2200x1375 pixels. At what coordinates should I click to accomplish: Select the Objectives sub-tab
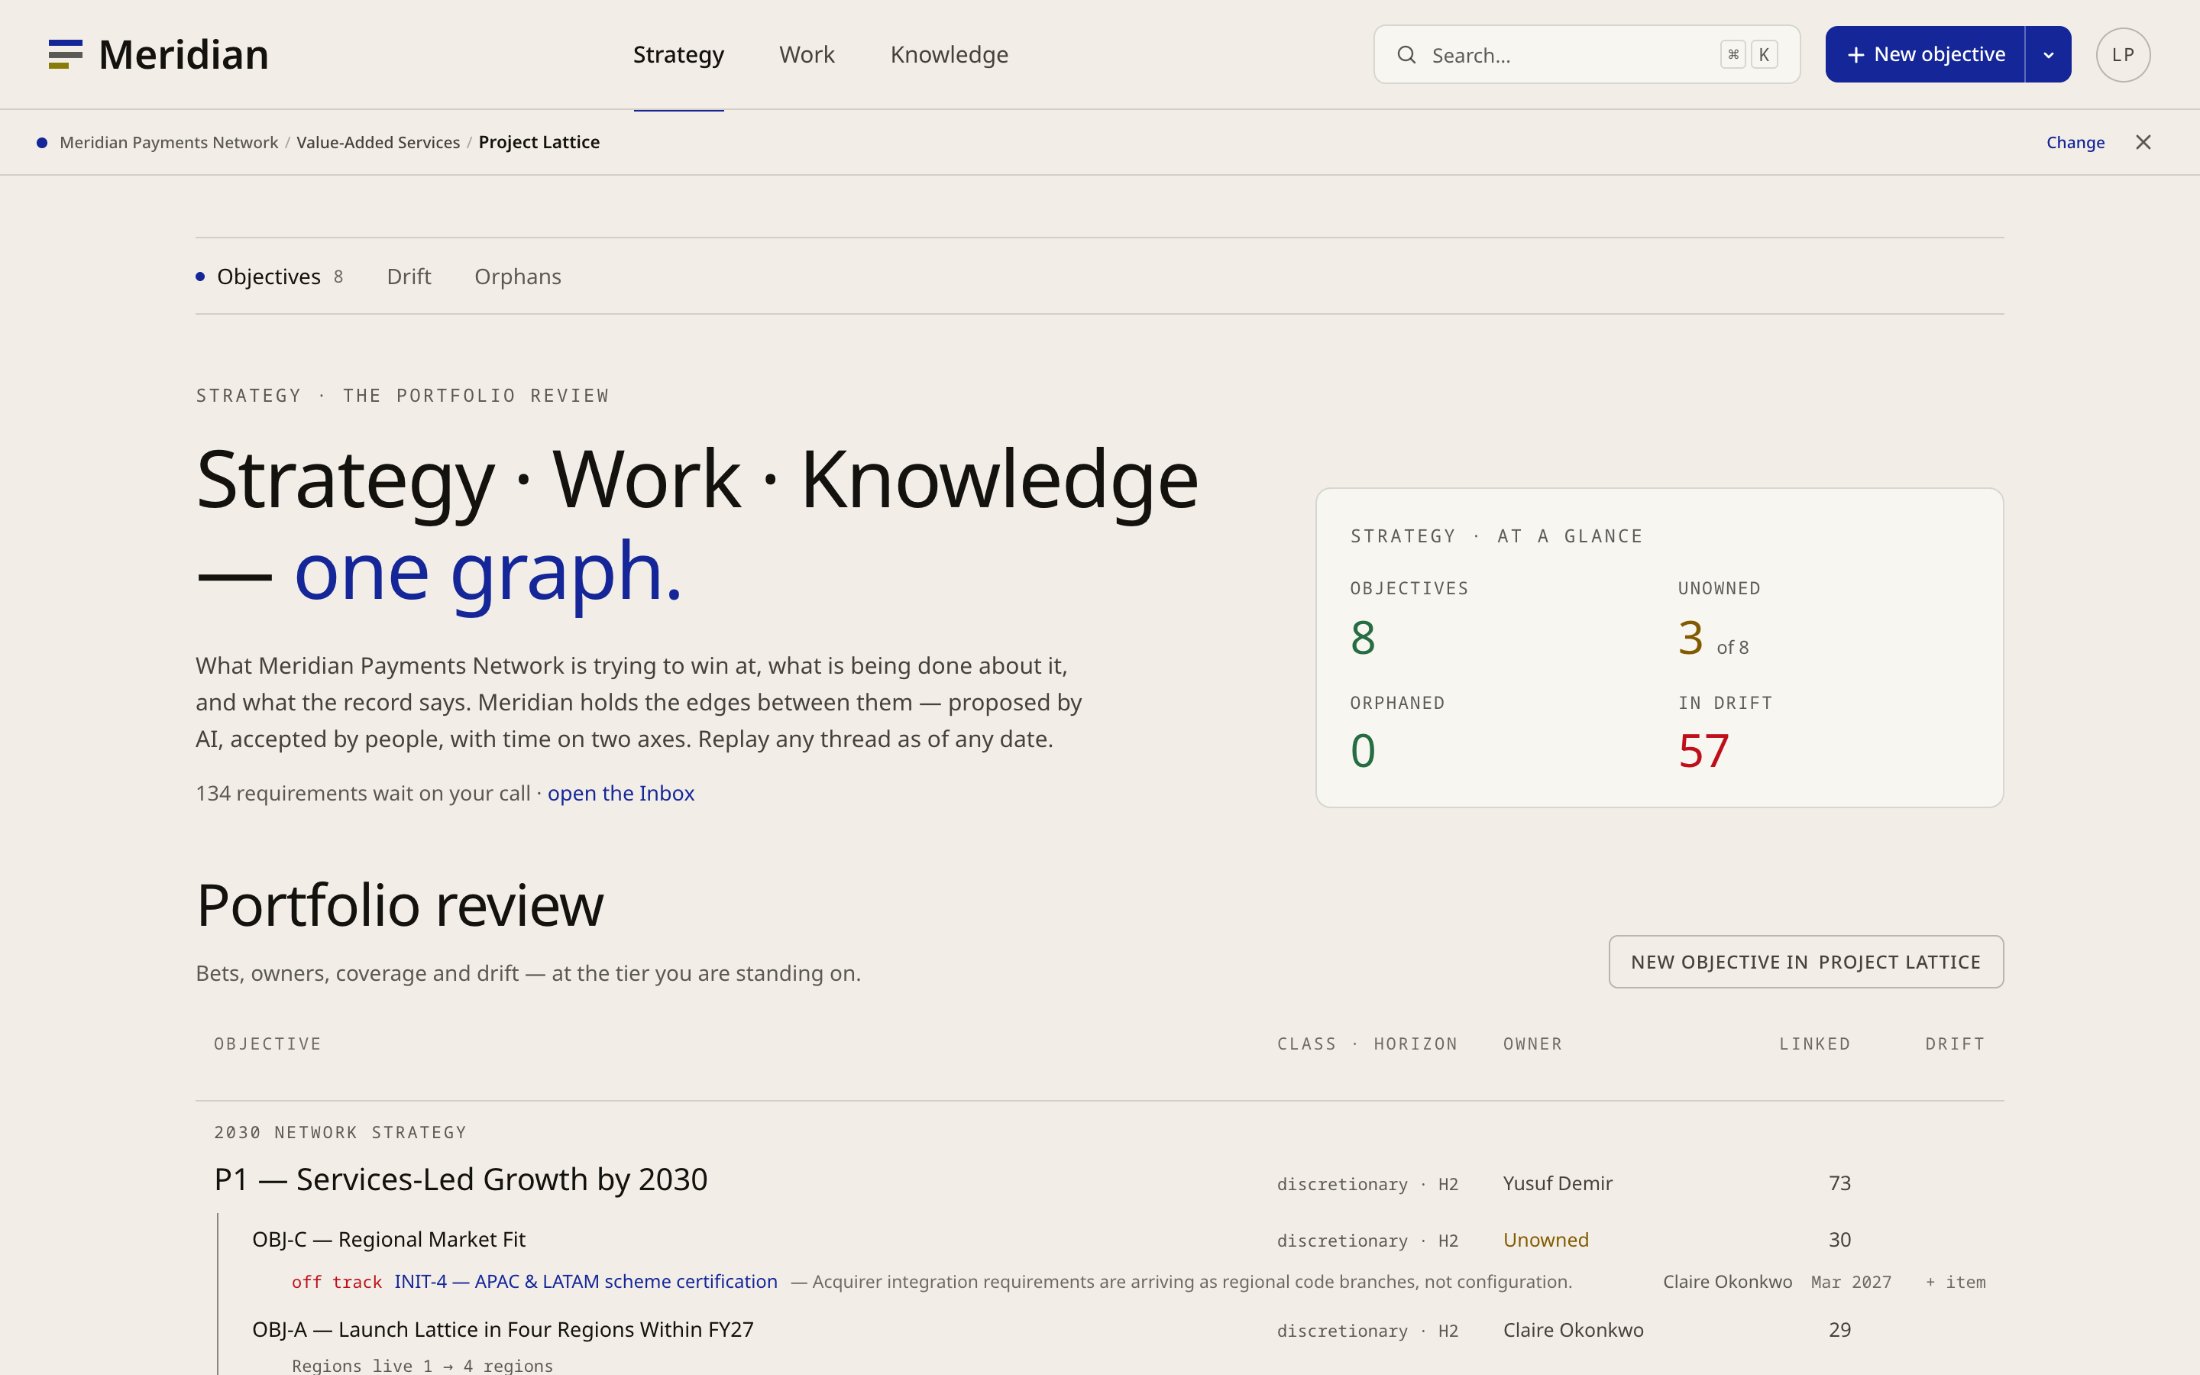(x=269, y=276)
